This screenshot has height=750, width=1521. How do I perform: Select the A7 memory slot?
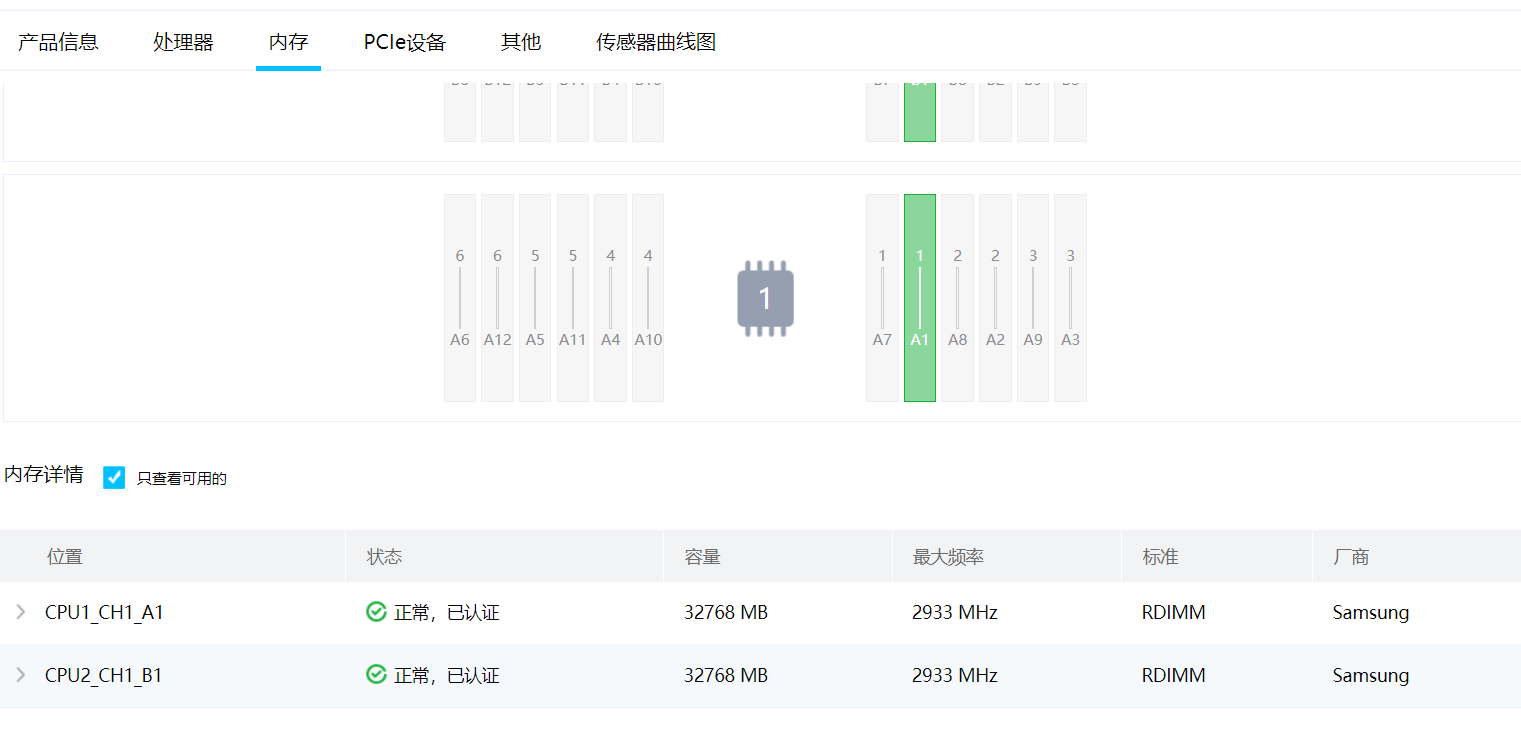882,298
